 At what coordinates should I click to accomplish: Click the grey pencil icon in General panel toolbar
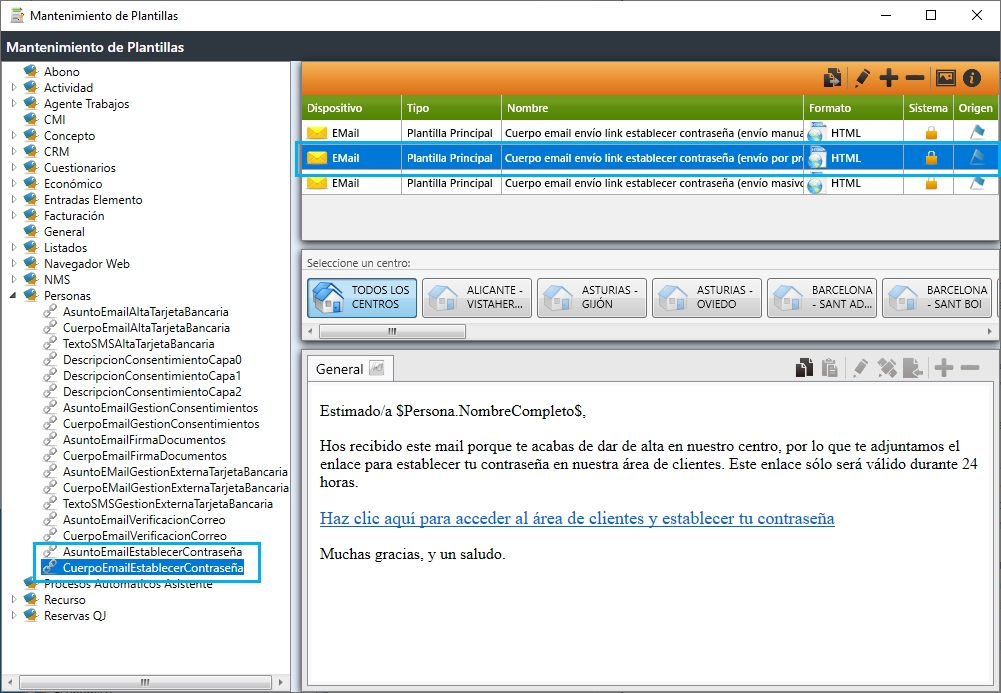pos(861,368)
